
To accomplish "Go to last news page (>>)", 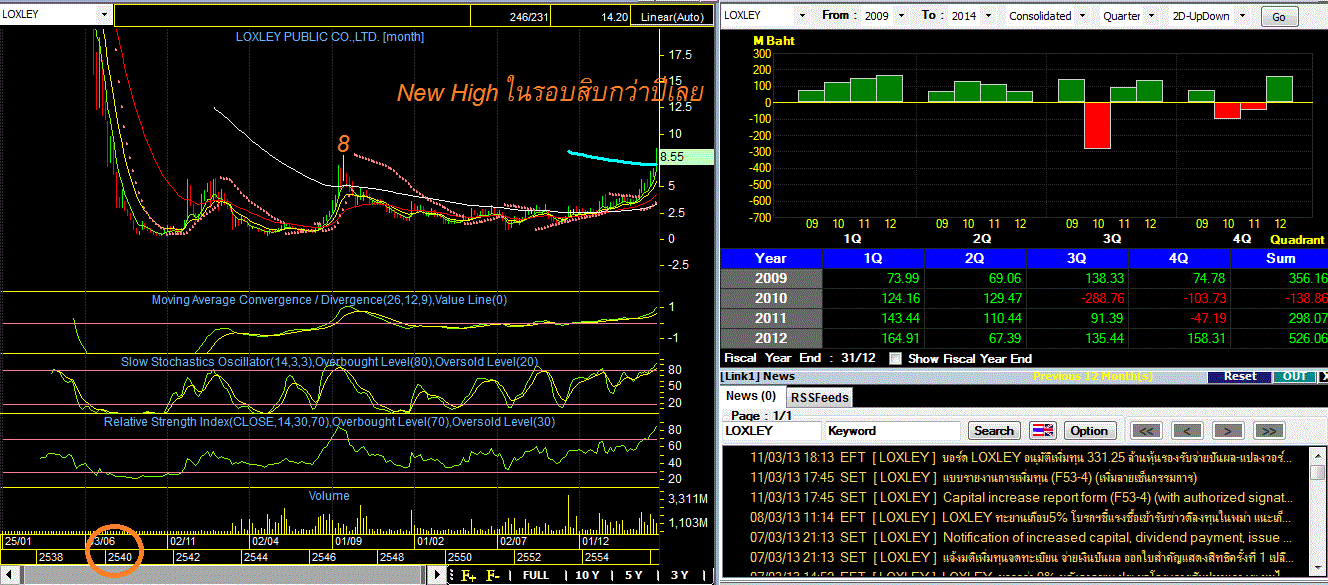I will point(1268,431).
